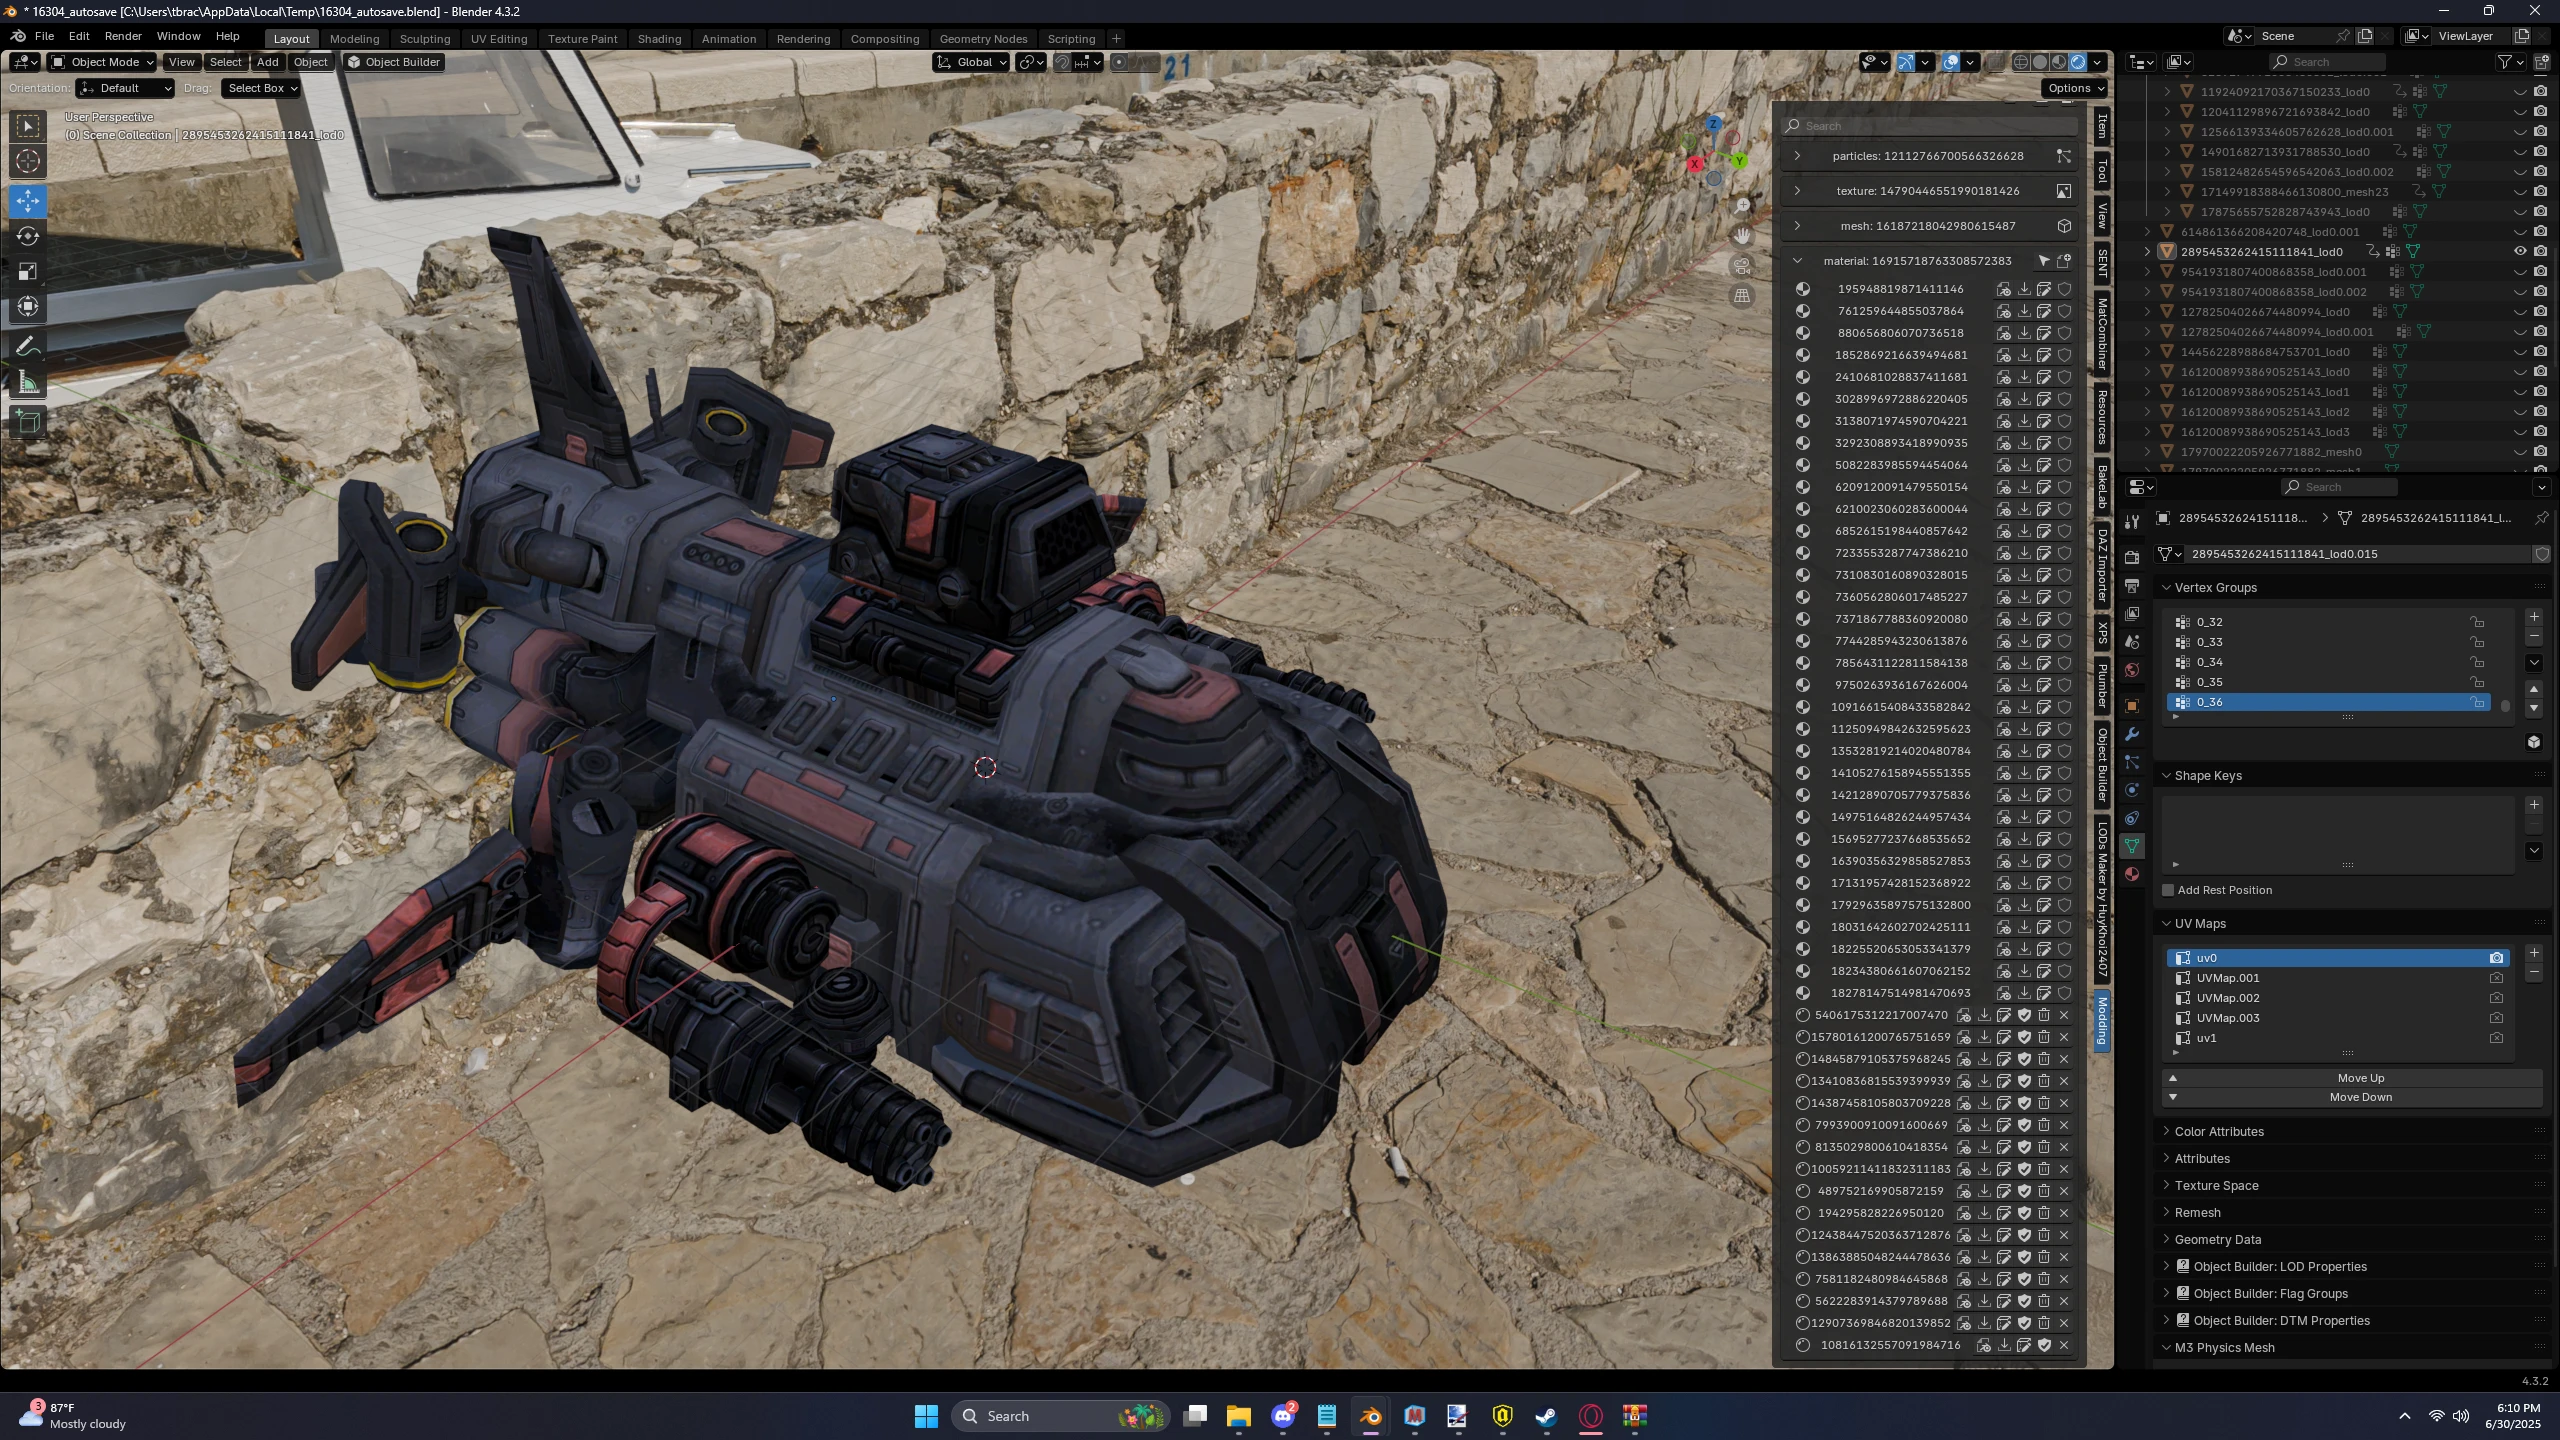Click the delete trash icon for 540617531221​7007470 row
The width and height of the screenshot is (2560, 1440).
coord(2044,1015)
